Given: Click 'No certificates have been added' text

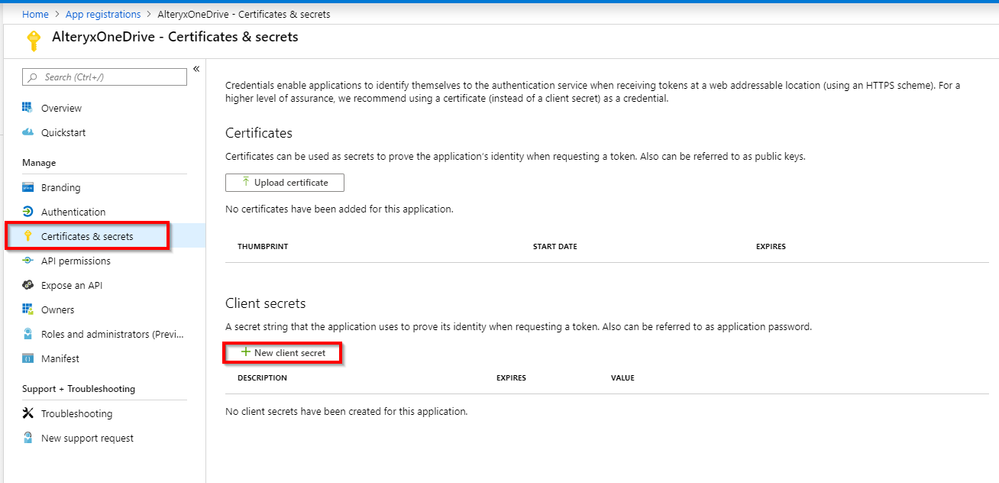Looking at the screenshot, I should click(x=340, y=208).
